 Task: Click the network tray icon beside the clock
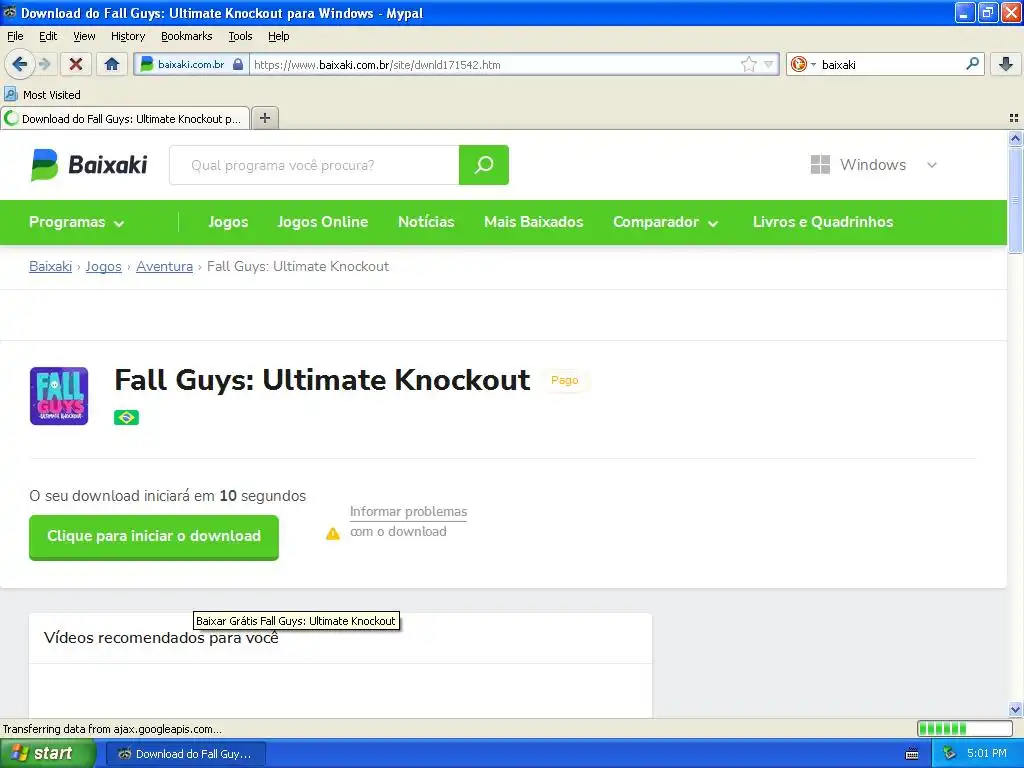[x=949, y=753]
